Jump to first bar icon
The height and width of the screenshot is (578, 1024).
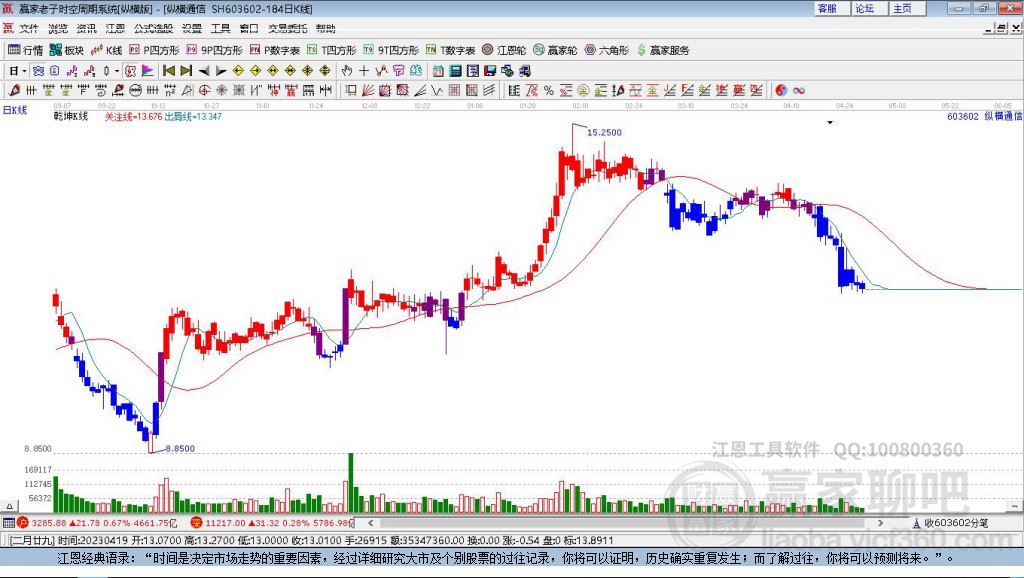[168, 71]
